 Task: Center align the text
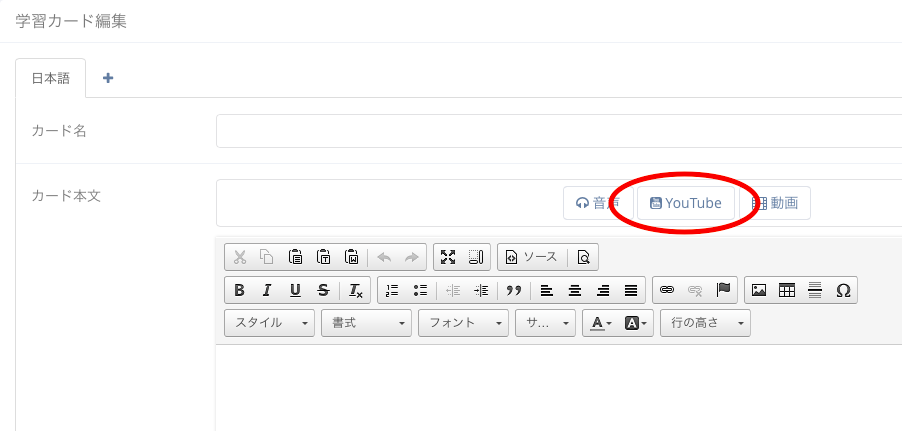(574, 291)
